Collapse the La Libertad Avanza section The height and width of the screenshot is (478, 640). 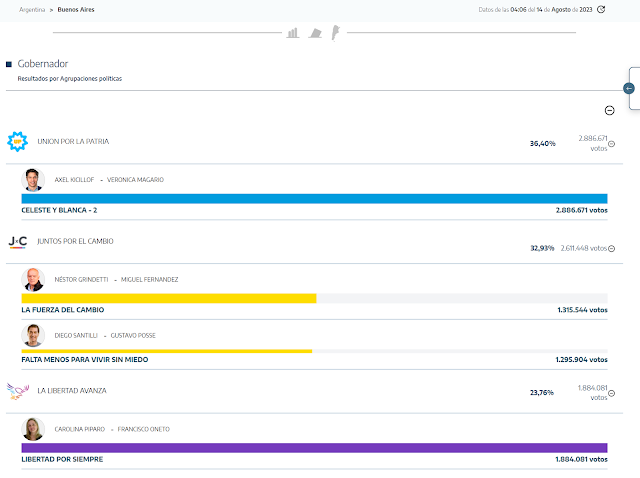coord(611,393)
